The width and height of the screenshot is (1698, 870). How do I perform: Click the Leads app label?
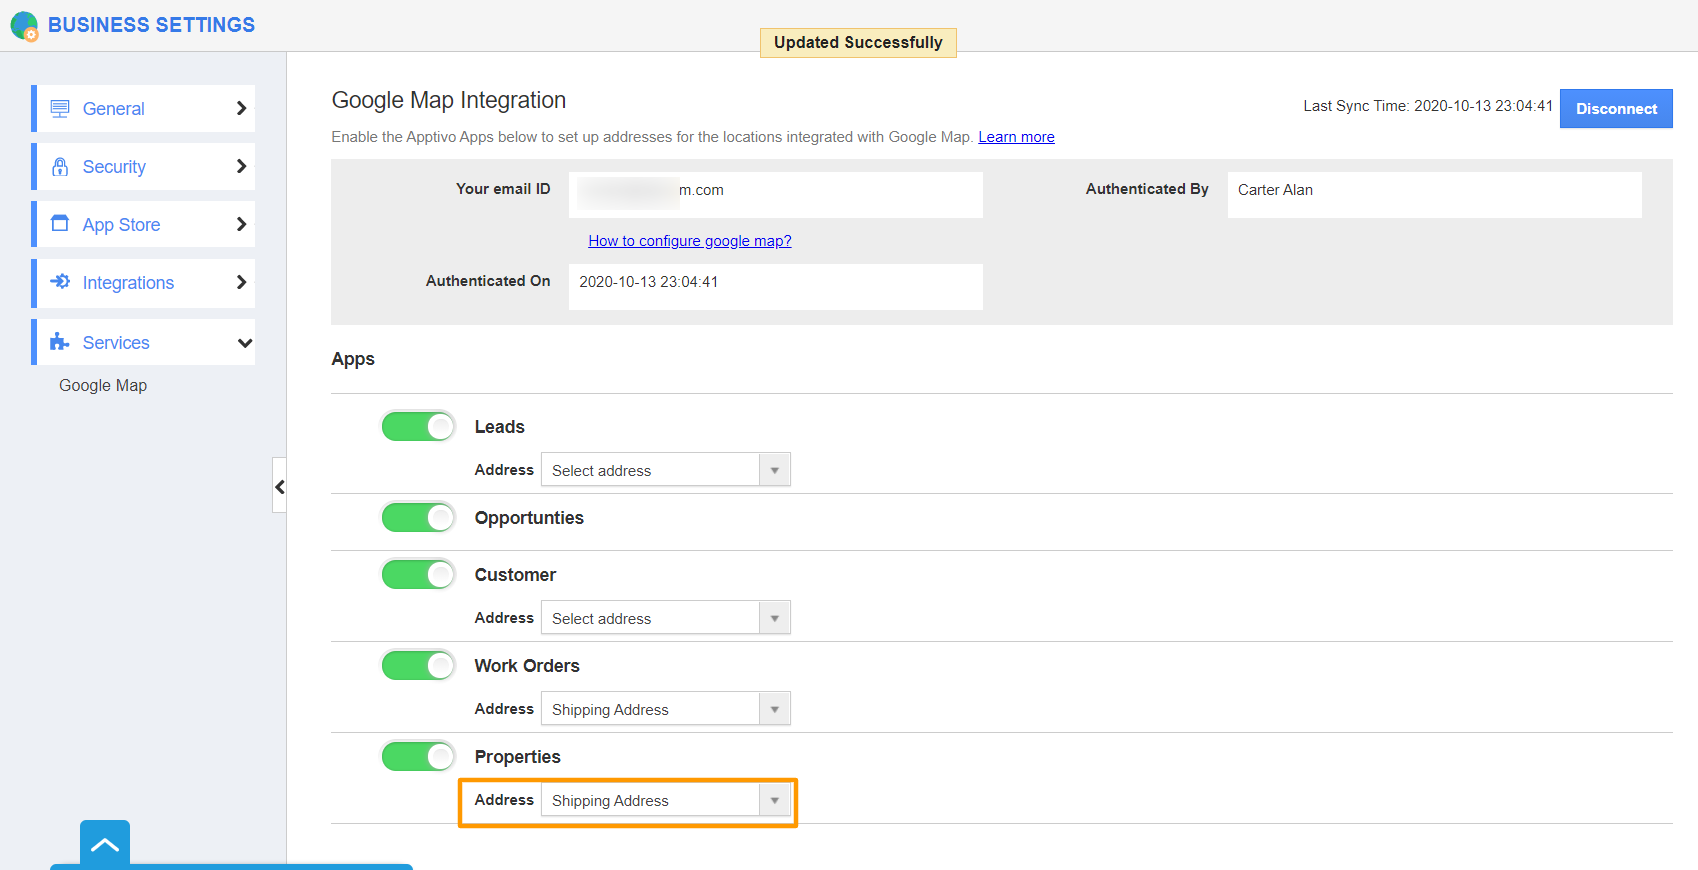pyautogui.click(x=500, y=427)
